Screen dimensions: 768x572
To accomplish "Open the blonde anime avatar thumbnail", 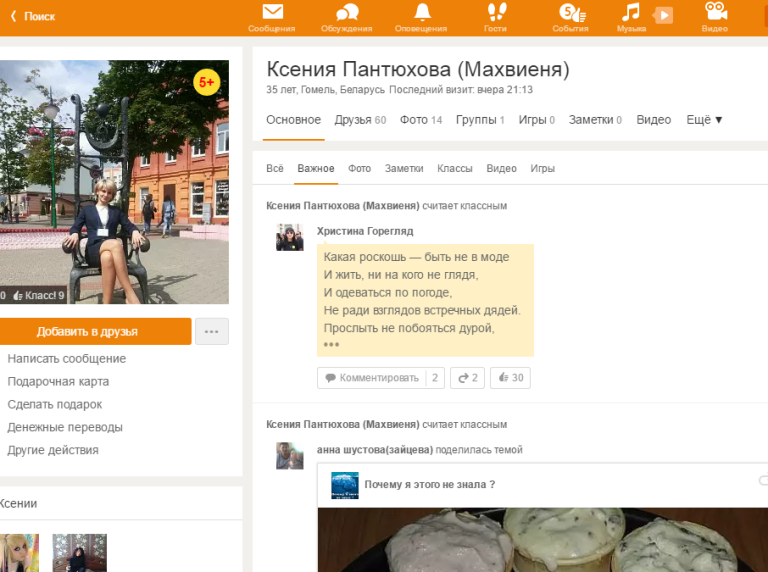I will pyautogui.click(x=19, y=553).
